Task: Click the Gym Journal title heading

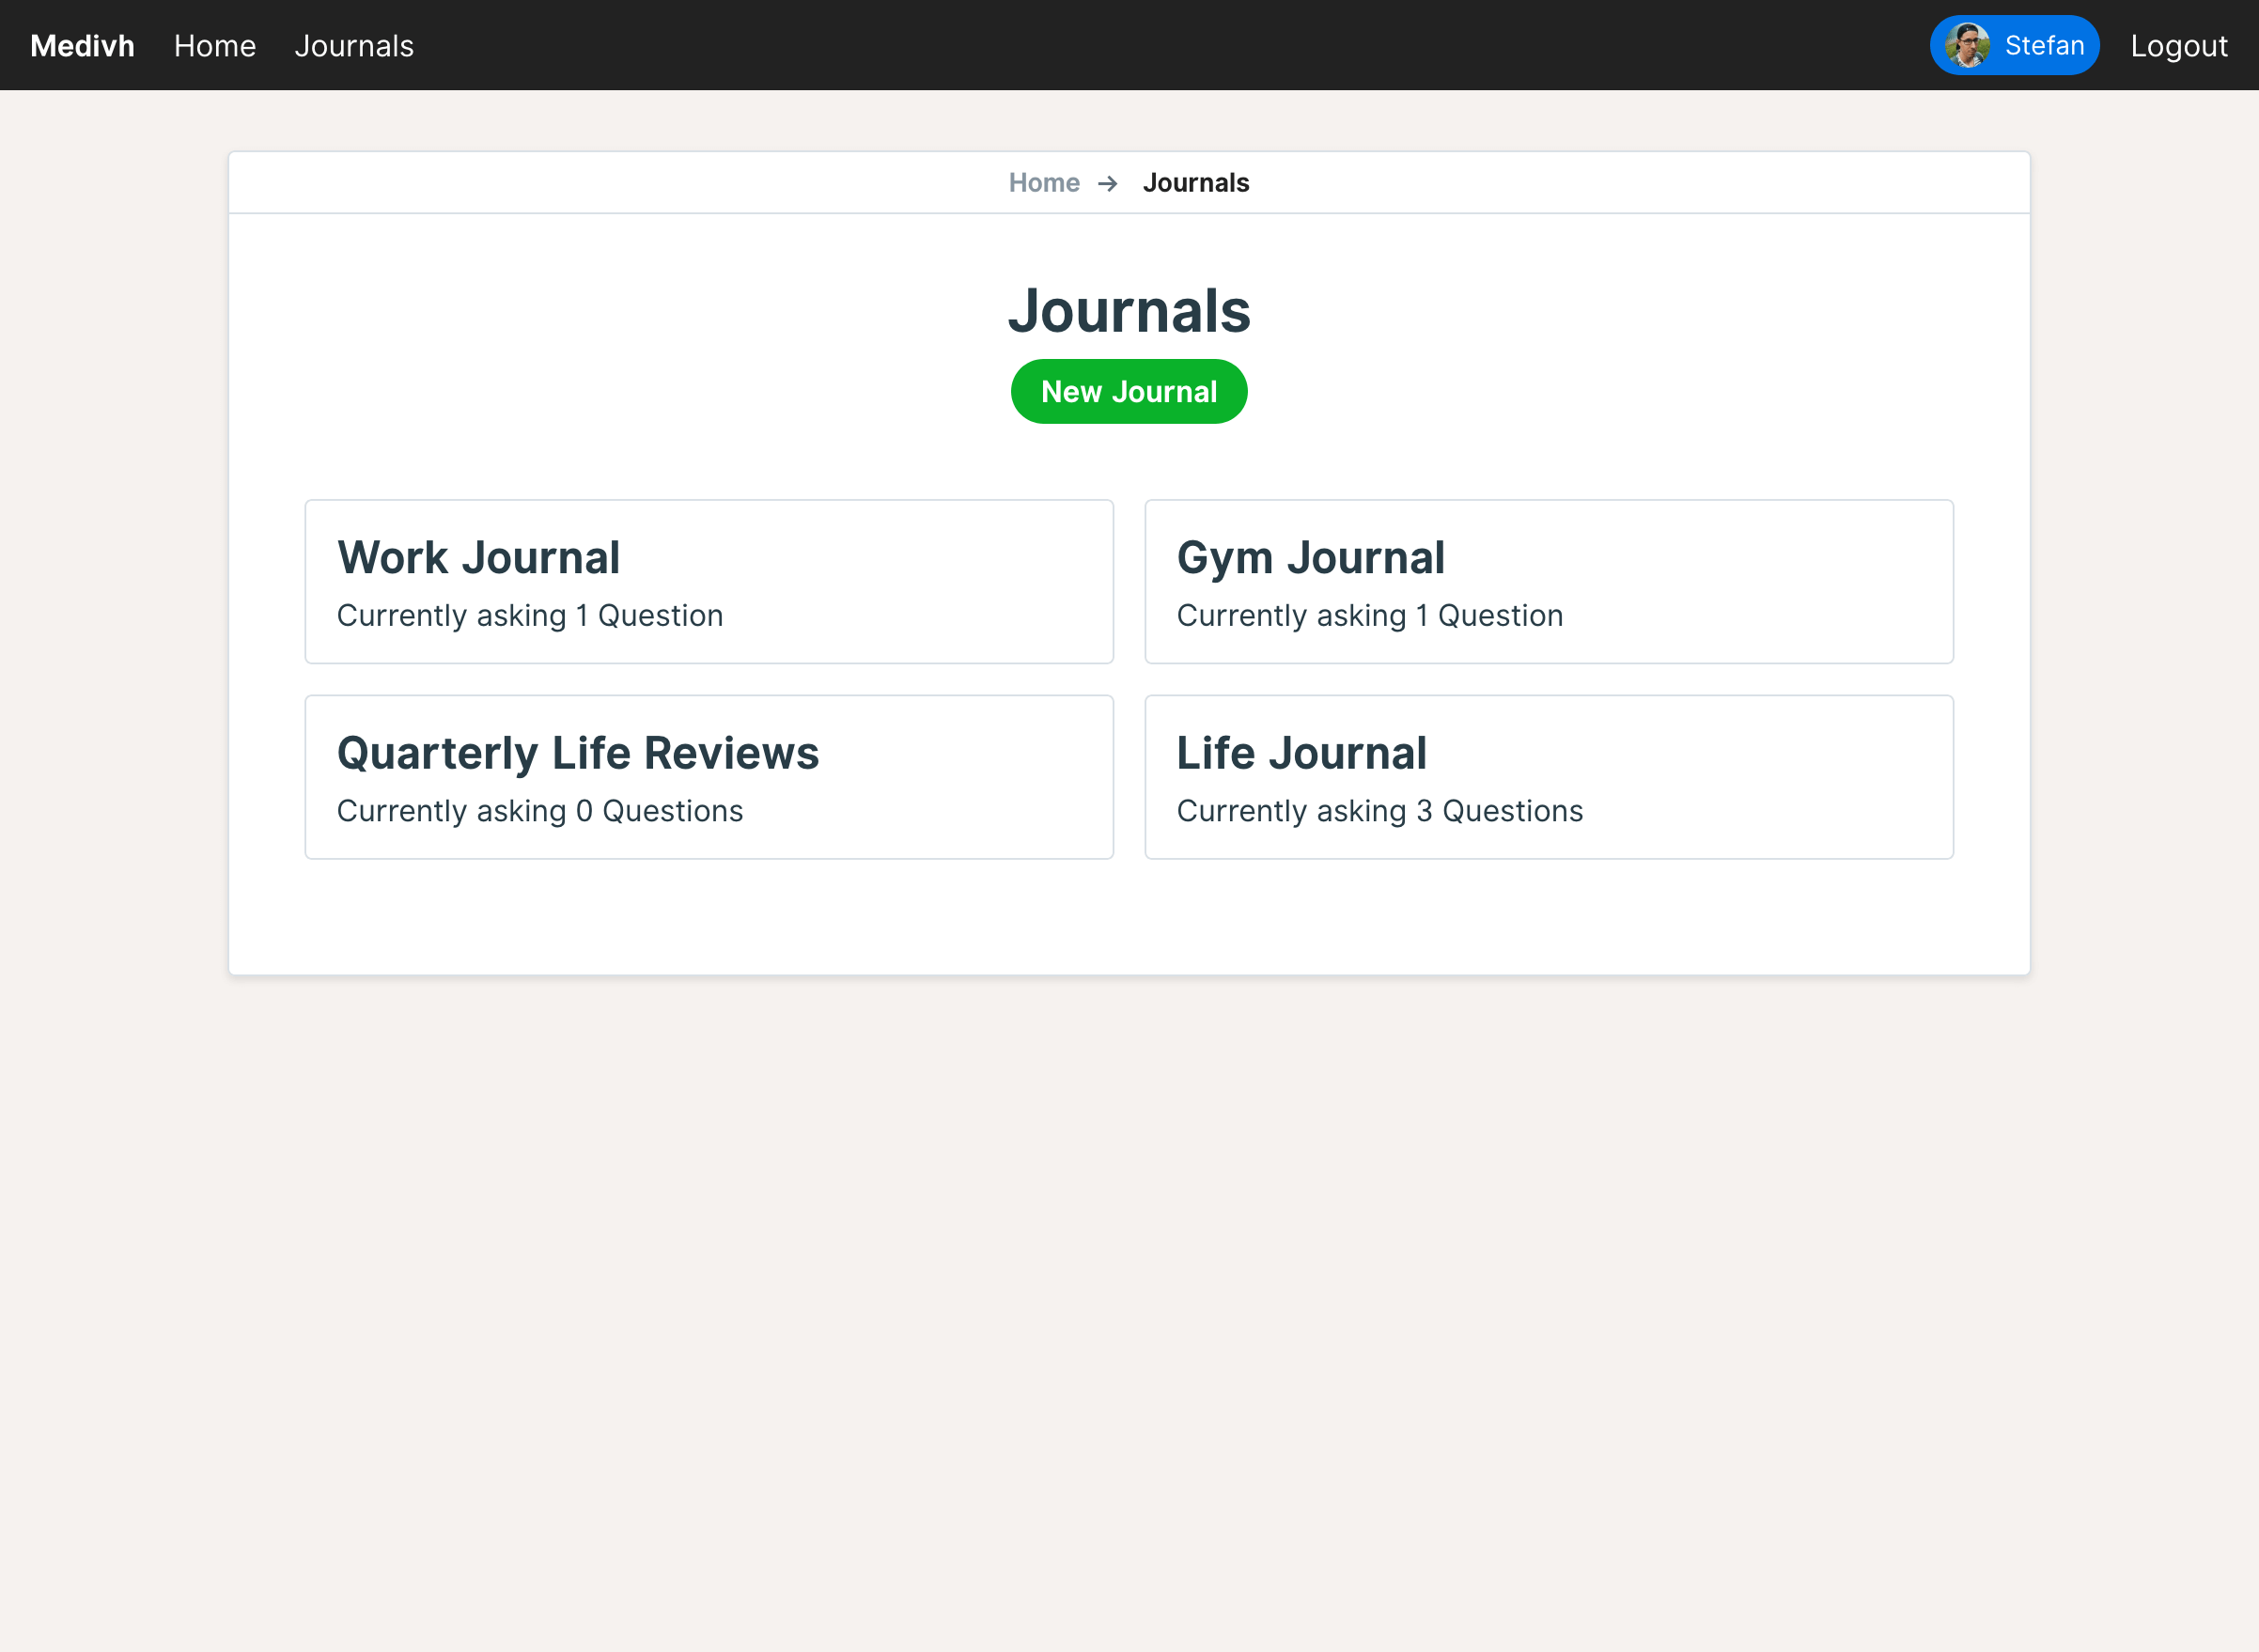Action: 1310,557
